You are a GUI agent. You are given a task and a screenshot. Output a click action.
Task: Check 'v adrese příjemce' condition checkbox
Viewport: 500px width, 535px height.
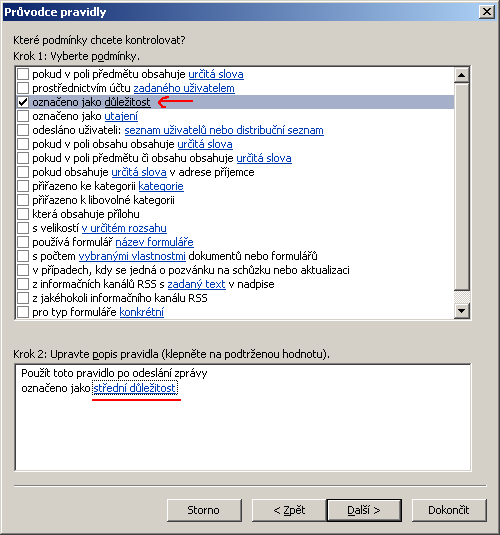pos(23,172)
